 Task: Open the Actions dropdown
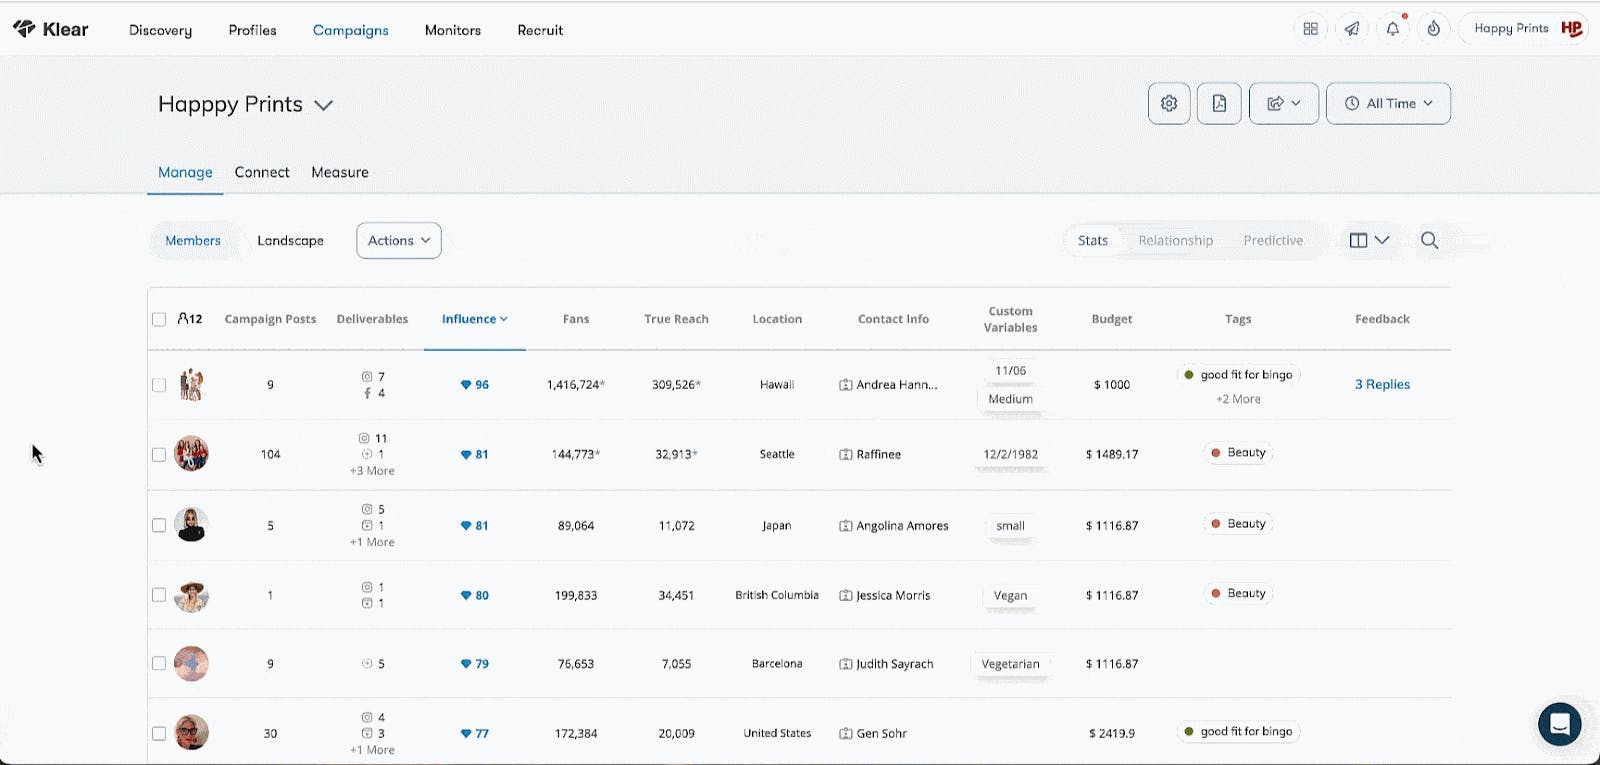pos(398,240)
